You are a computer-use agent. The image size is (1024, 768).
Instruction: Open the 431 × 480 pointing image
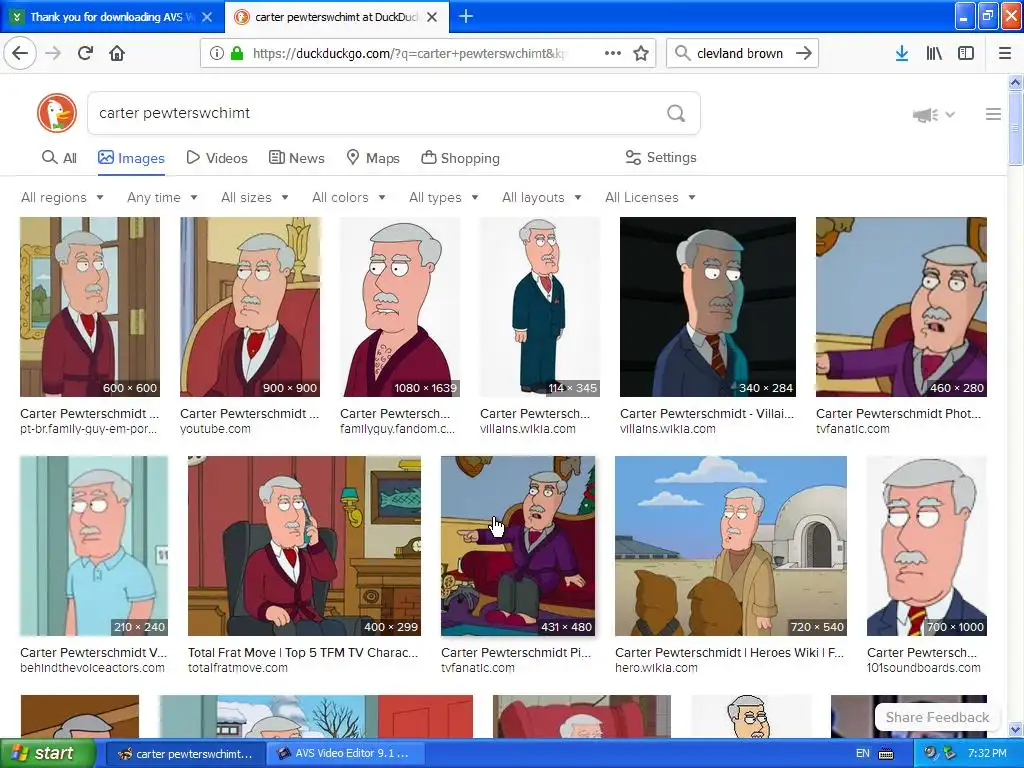click(x=518, y=546)
